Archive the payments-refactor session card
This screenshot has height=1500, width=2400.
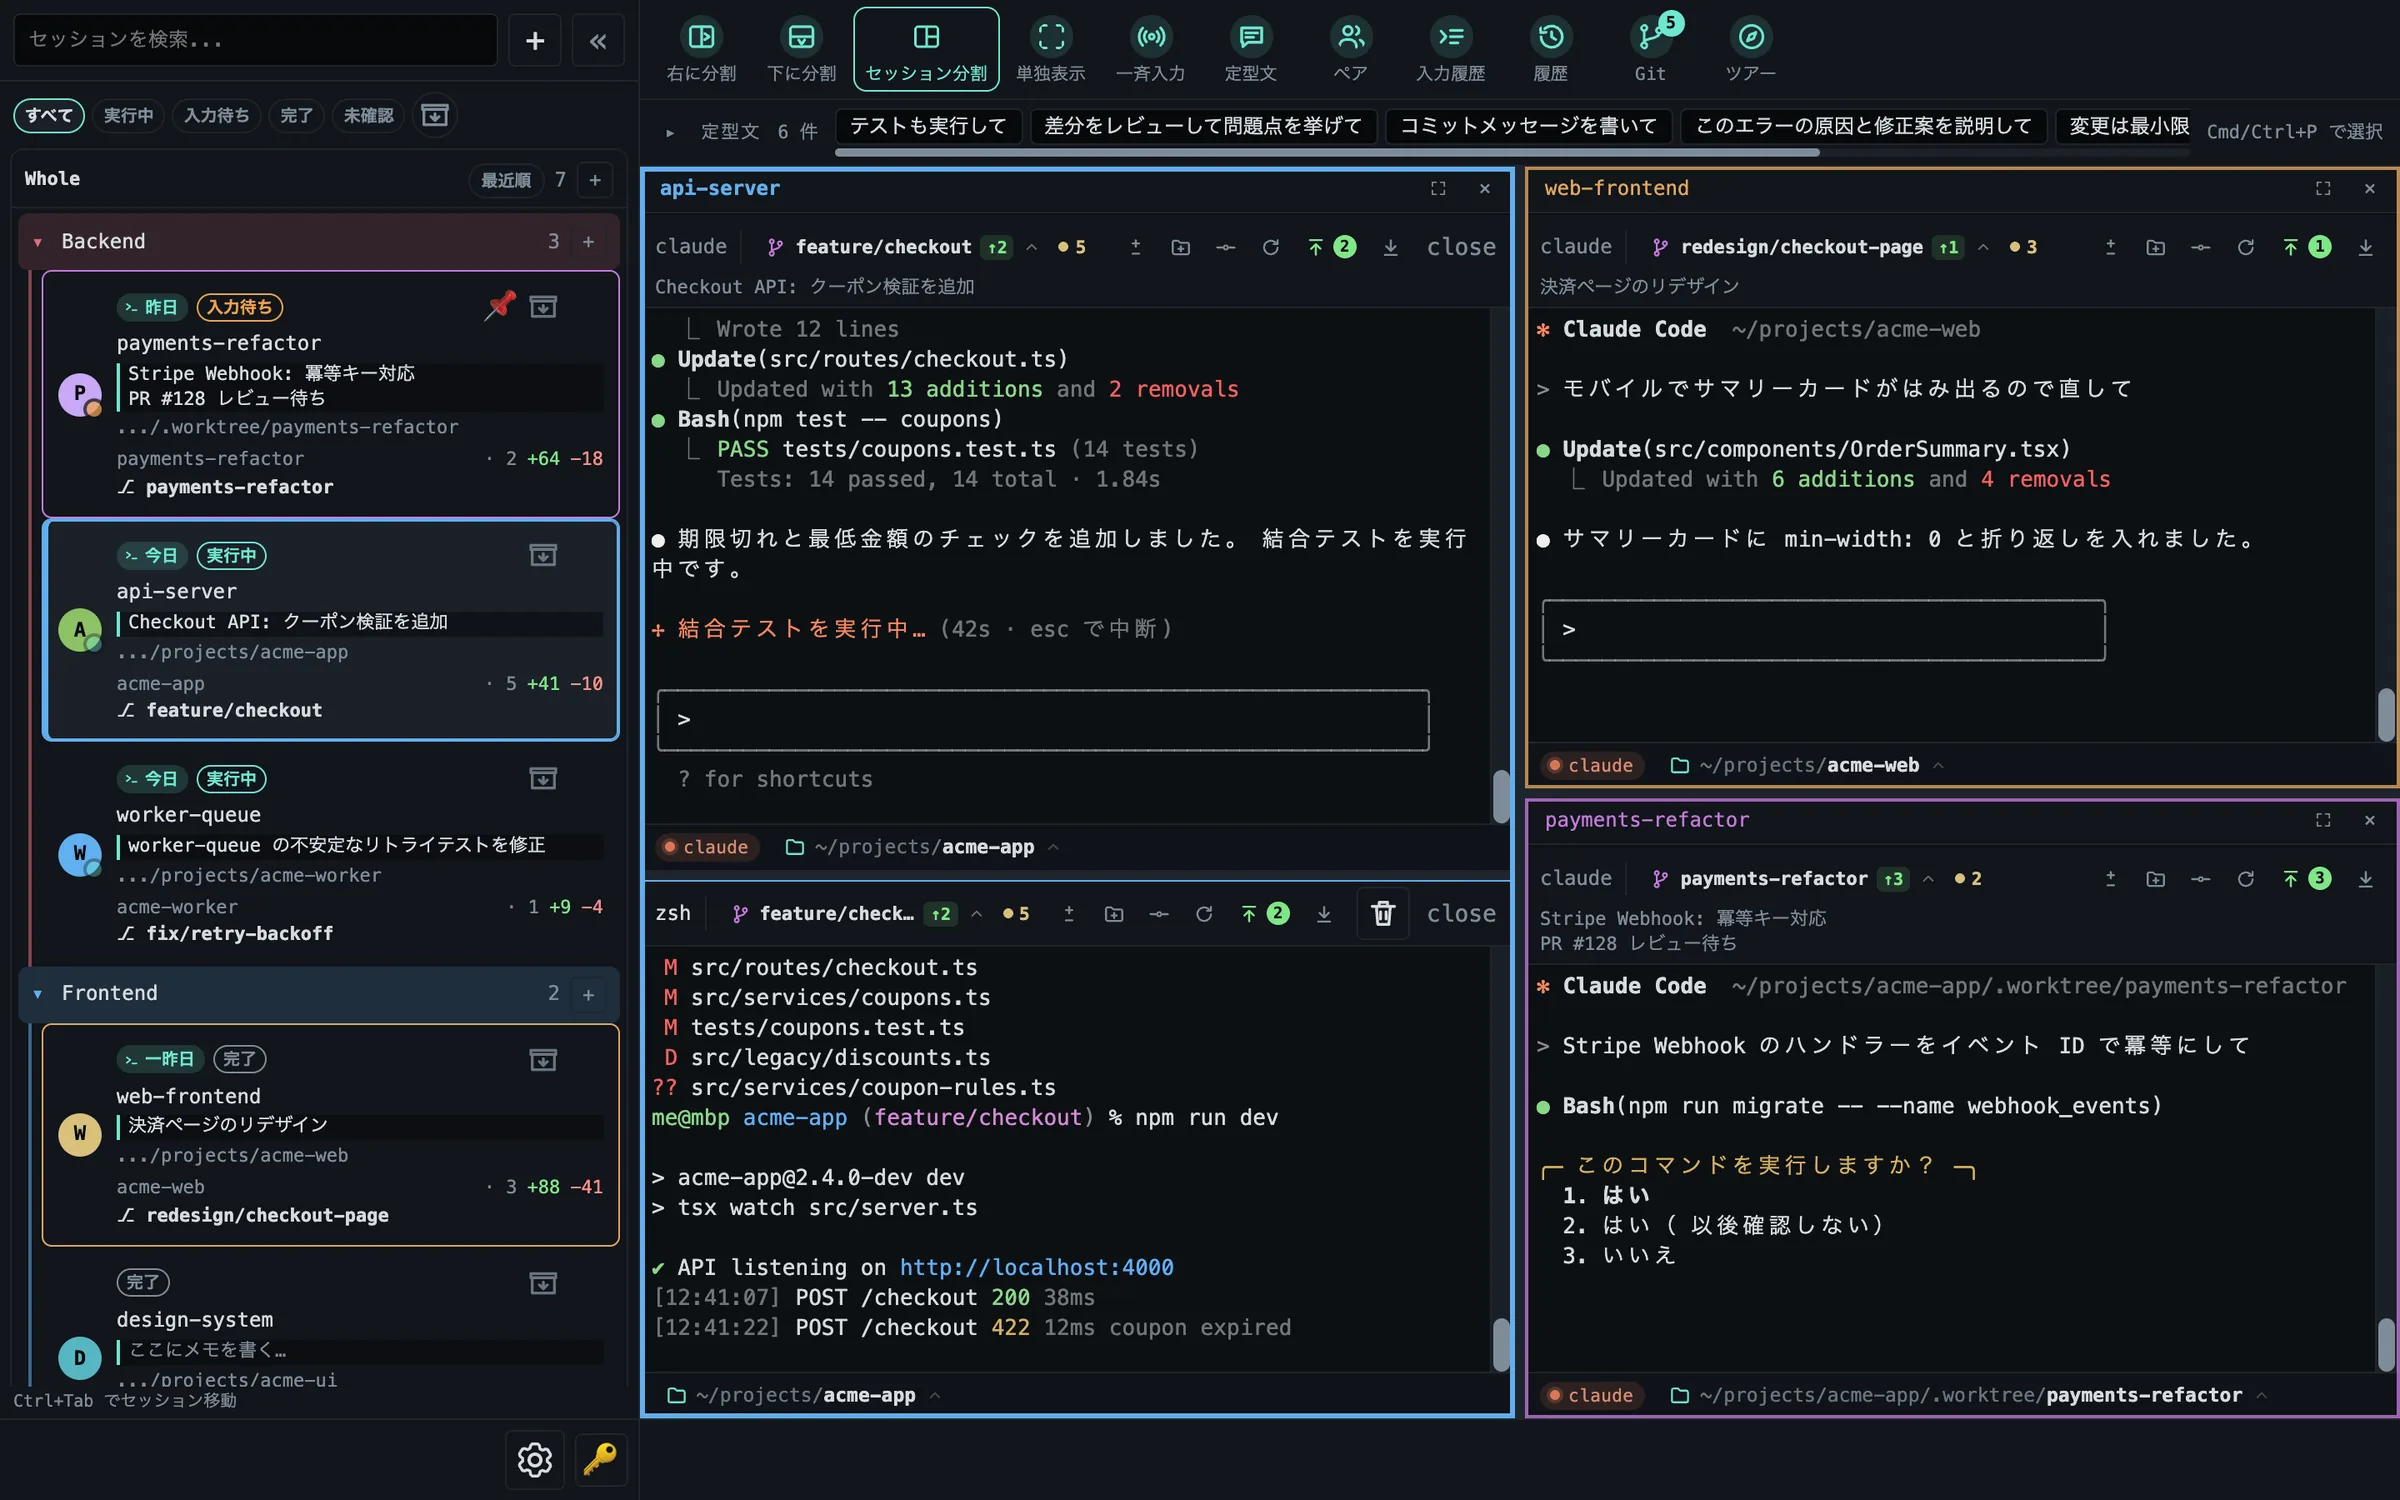click(x=543, y=307)
